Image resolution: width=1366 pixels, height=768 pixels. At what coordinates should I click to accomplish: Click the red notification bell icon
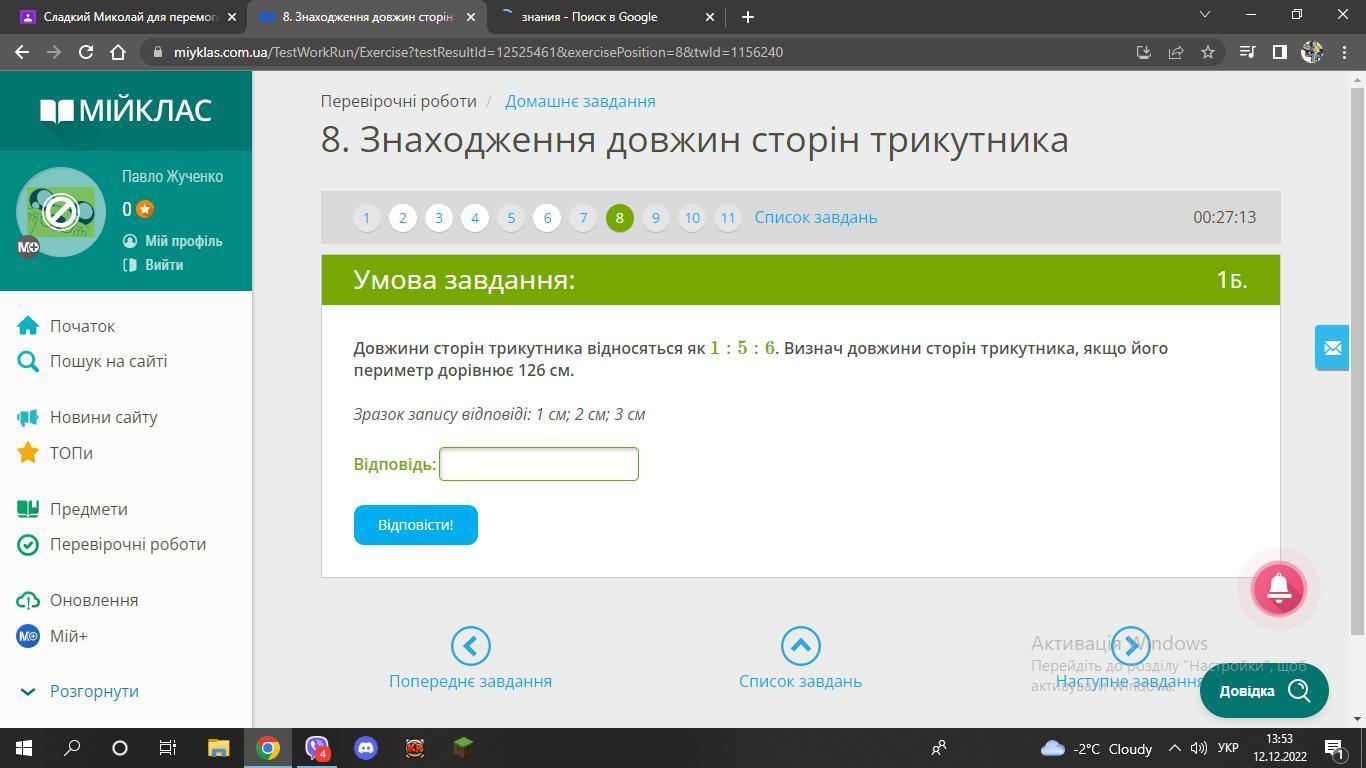pyautogui.click(x=1278, y=589)
